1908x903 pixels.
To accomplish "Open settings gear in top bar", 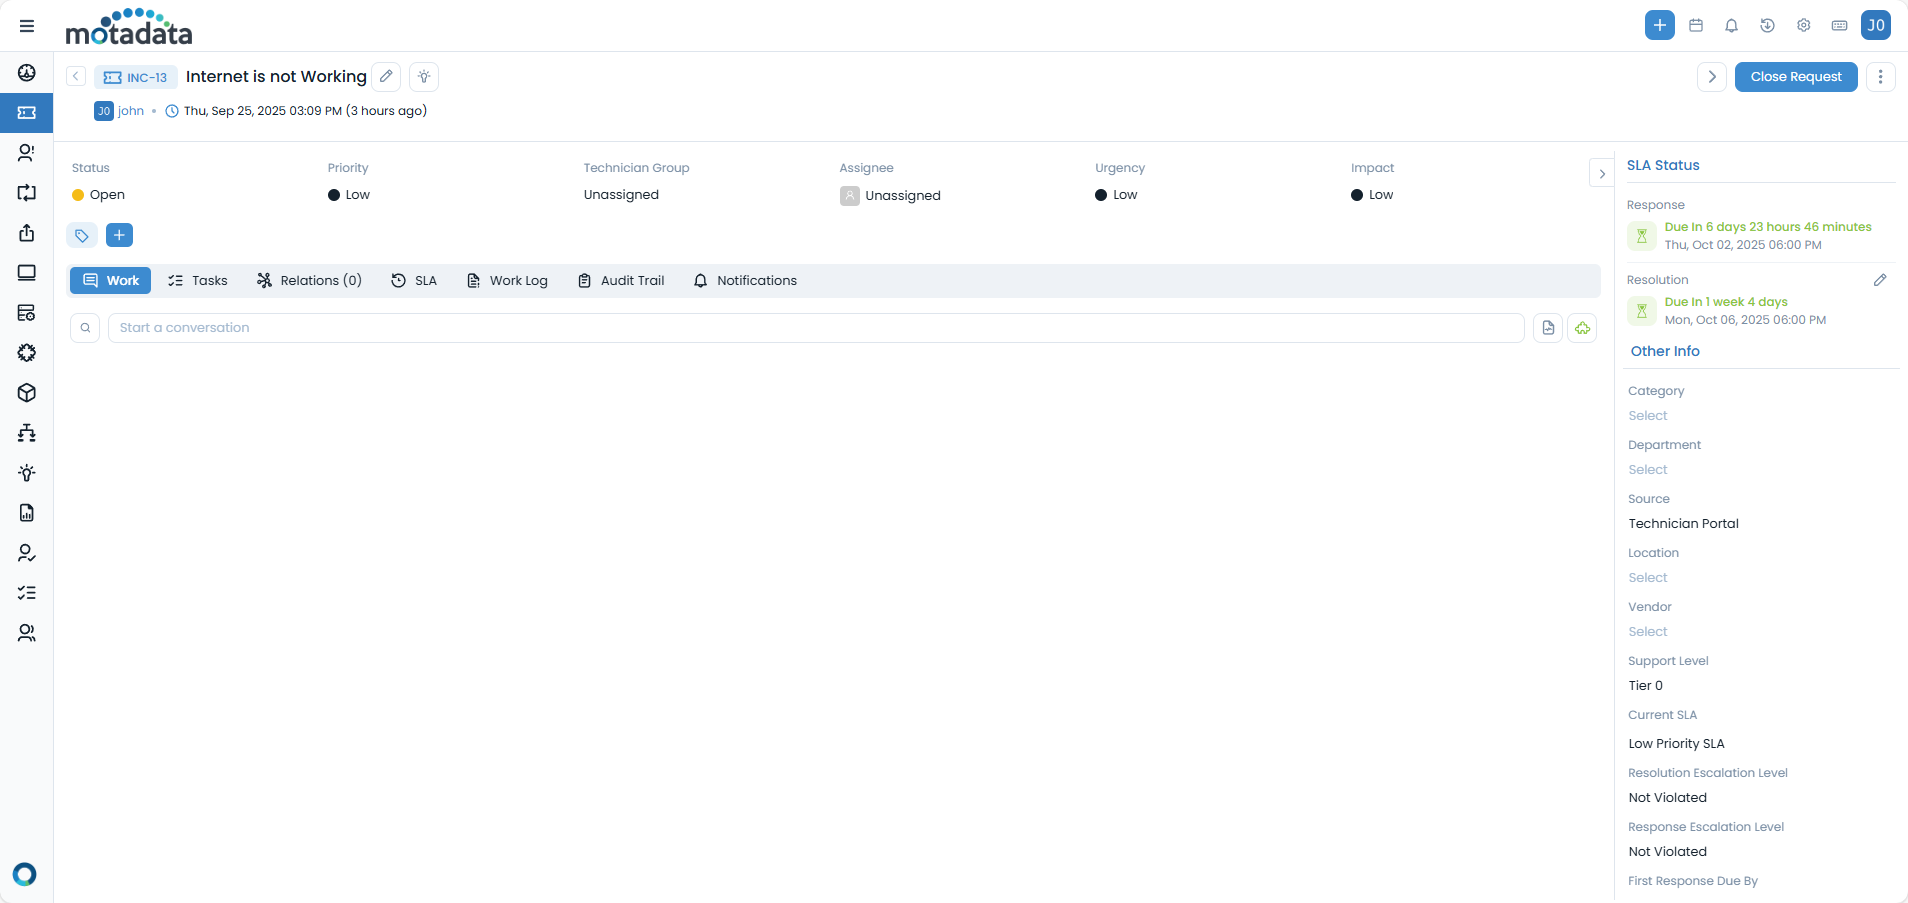I will pyautogui.click(x=1803, y=26).
